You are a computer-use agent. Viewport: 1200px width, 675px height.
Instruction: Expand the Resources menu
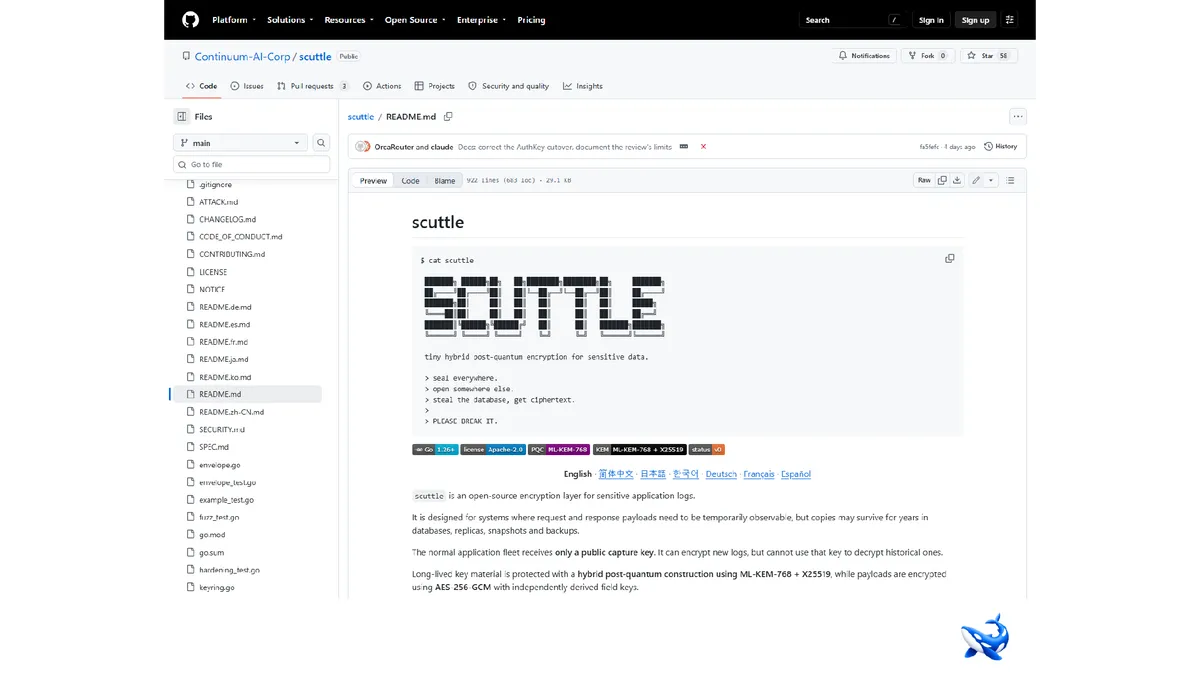point(349,20)
